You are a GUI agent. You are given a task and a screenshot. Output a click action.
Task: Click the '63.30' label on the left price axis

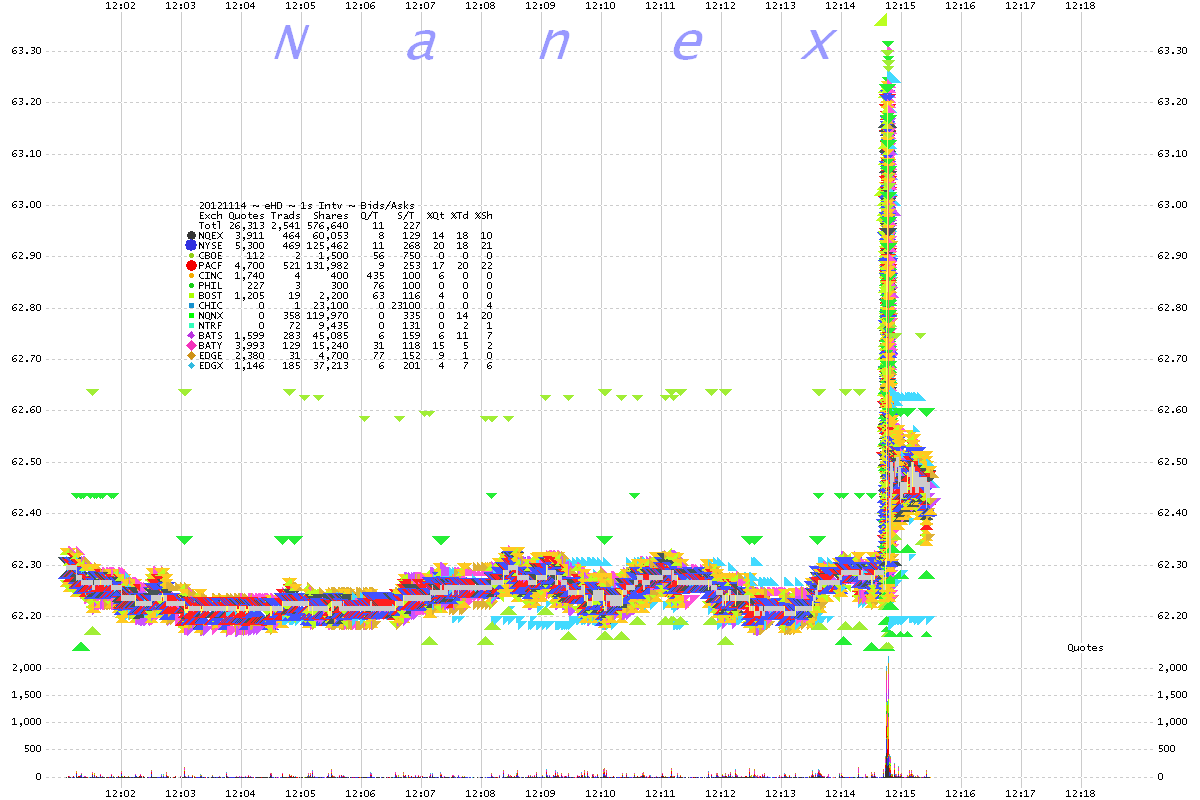coord(26,51)
